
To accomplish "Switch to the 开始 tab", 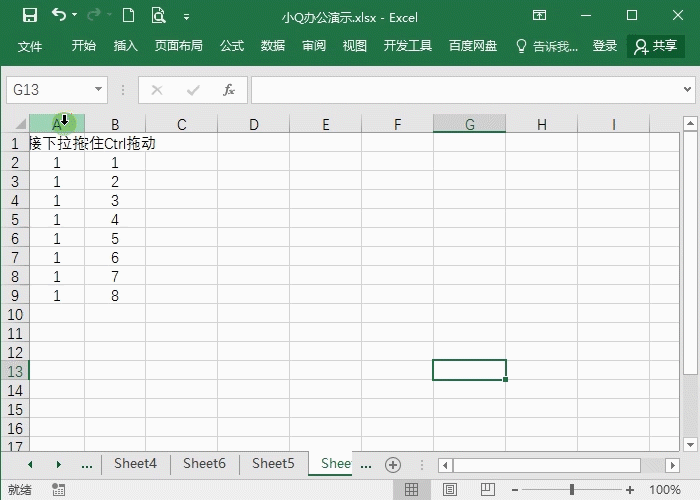I will pos(84,46).
